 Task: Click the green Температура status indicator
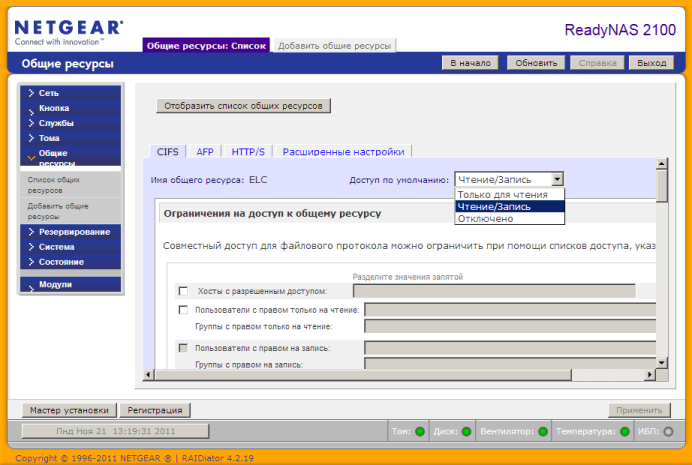click(625, 431)
